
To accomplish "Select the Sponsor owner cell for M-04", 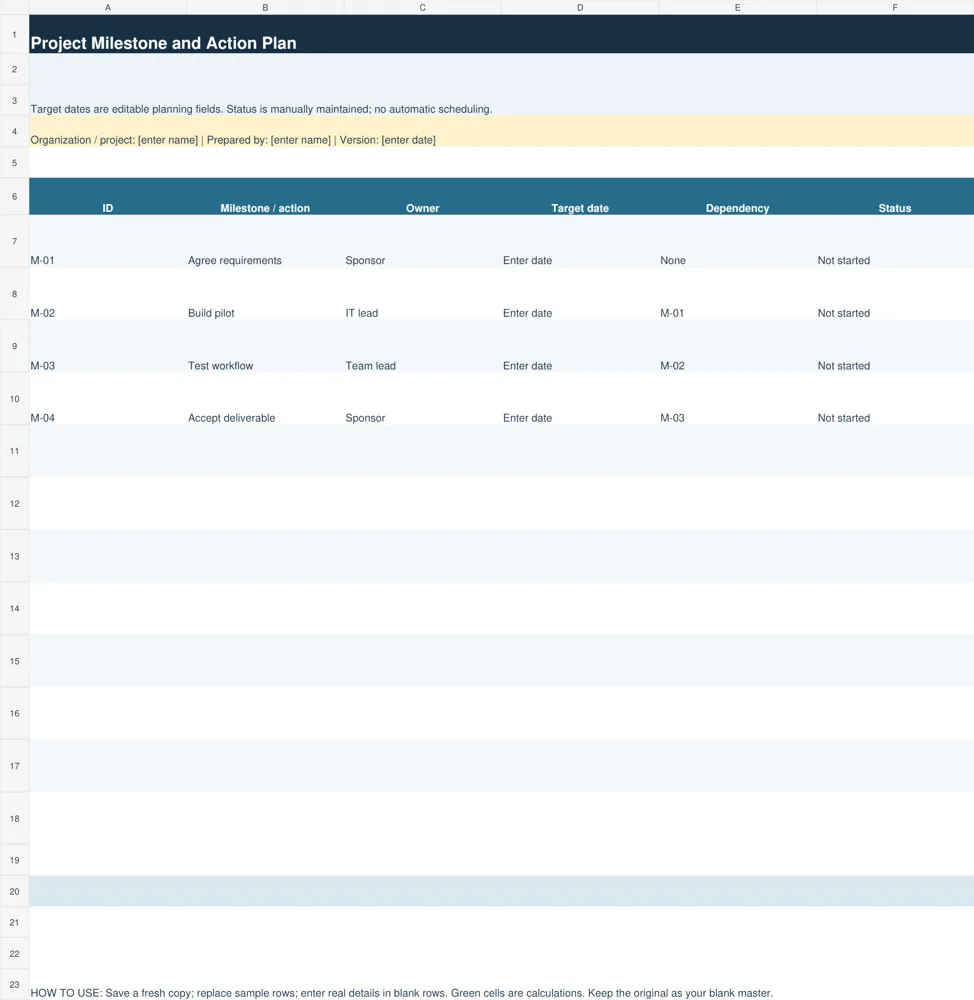I will [423, 399].
